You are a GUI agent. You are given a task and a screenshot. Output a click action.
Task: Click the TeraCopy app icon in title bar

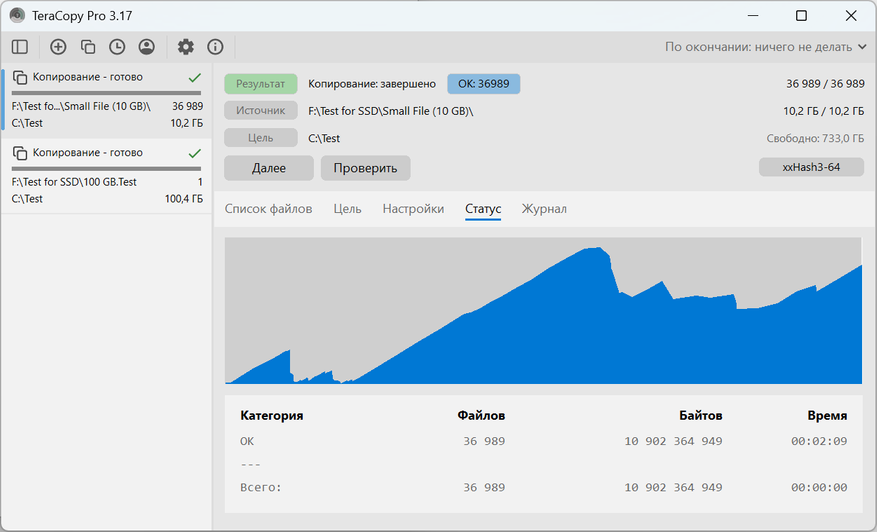[x=18, y=16]
